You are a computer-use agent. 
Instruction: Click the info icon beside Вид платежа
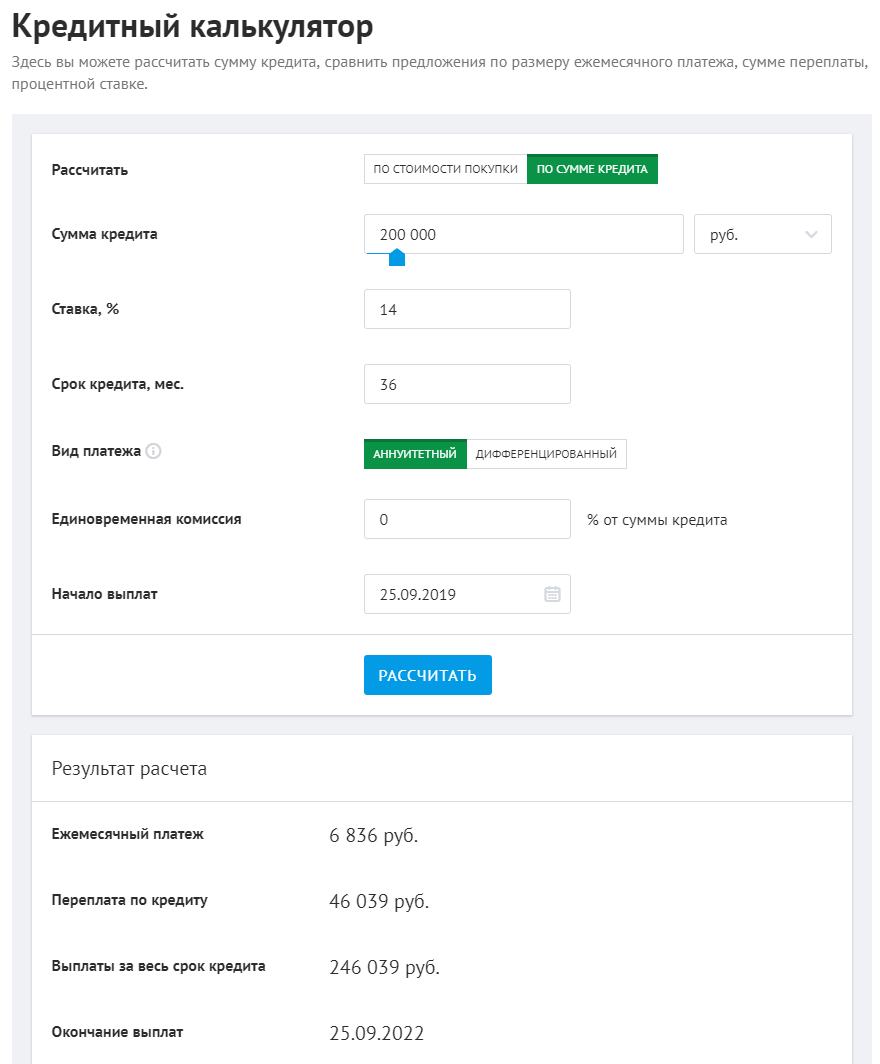[153, 451]
